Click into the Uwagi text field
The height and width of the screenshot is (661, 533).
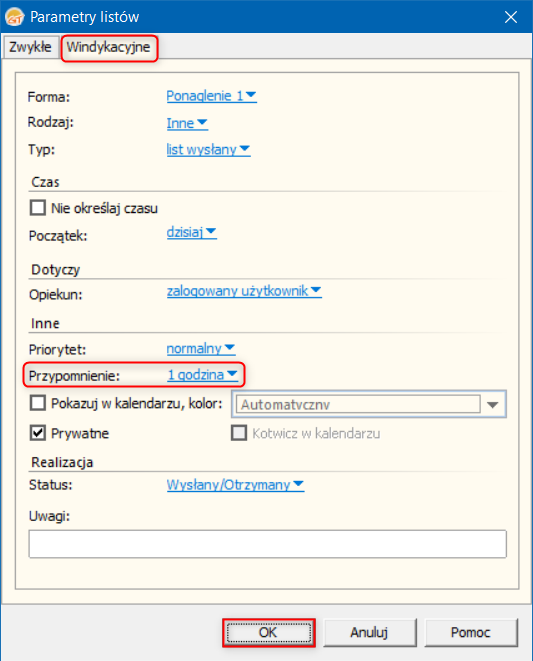267,544
